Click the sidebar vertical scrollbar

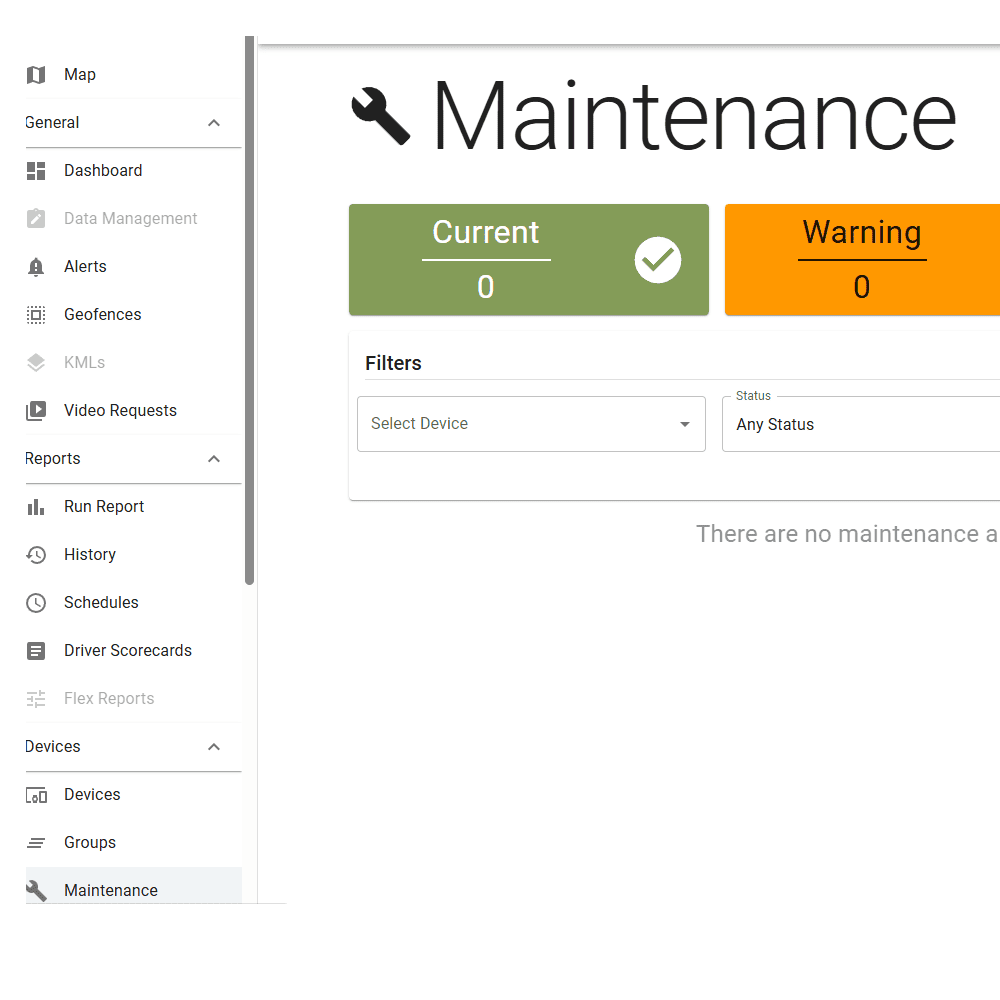250,310
